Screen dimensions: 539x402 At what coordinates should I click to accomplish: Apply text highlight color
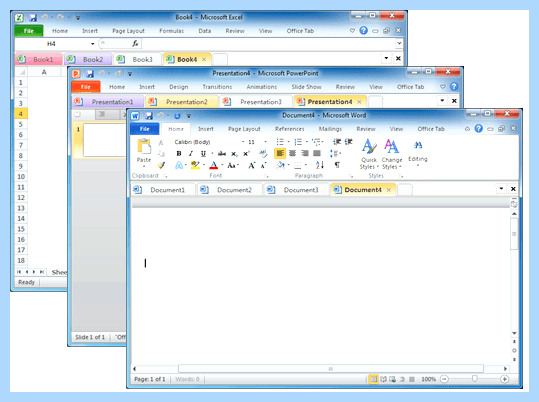(195, 165)
